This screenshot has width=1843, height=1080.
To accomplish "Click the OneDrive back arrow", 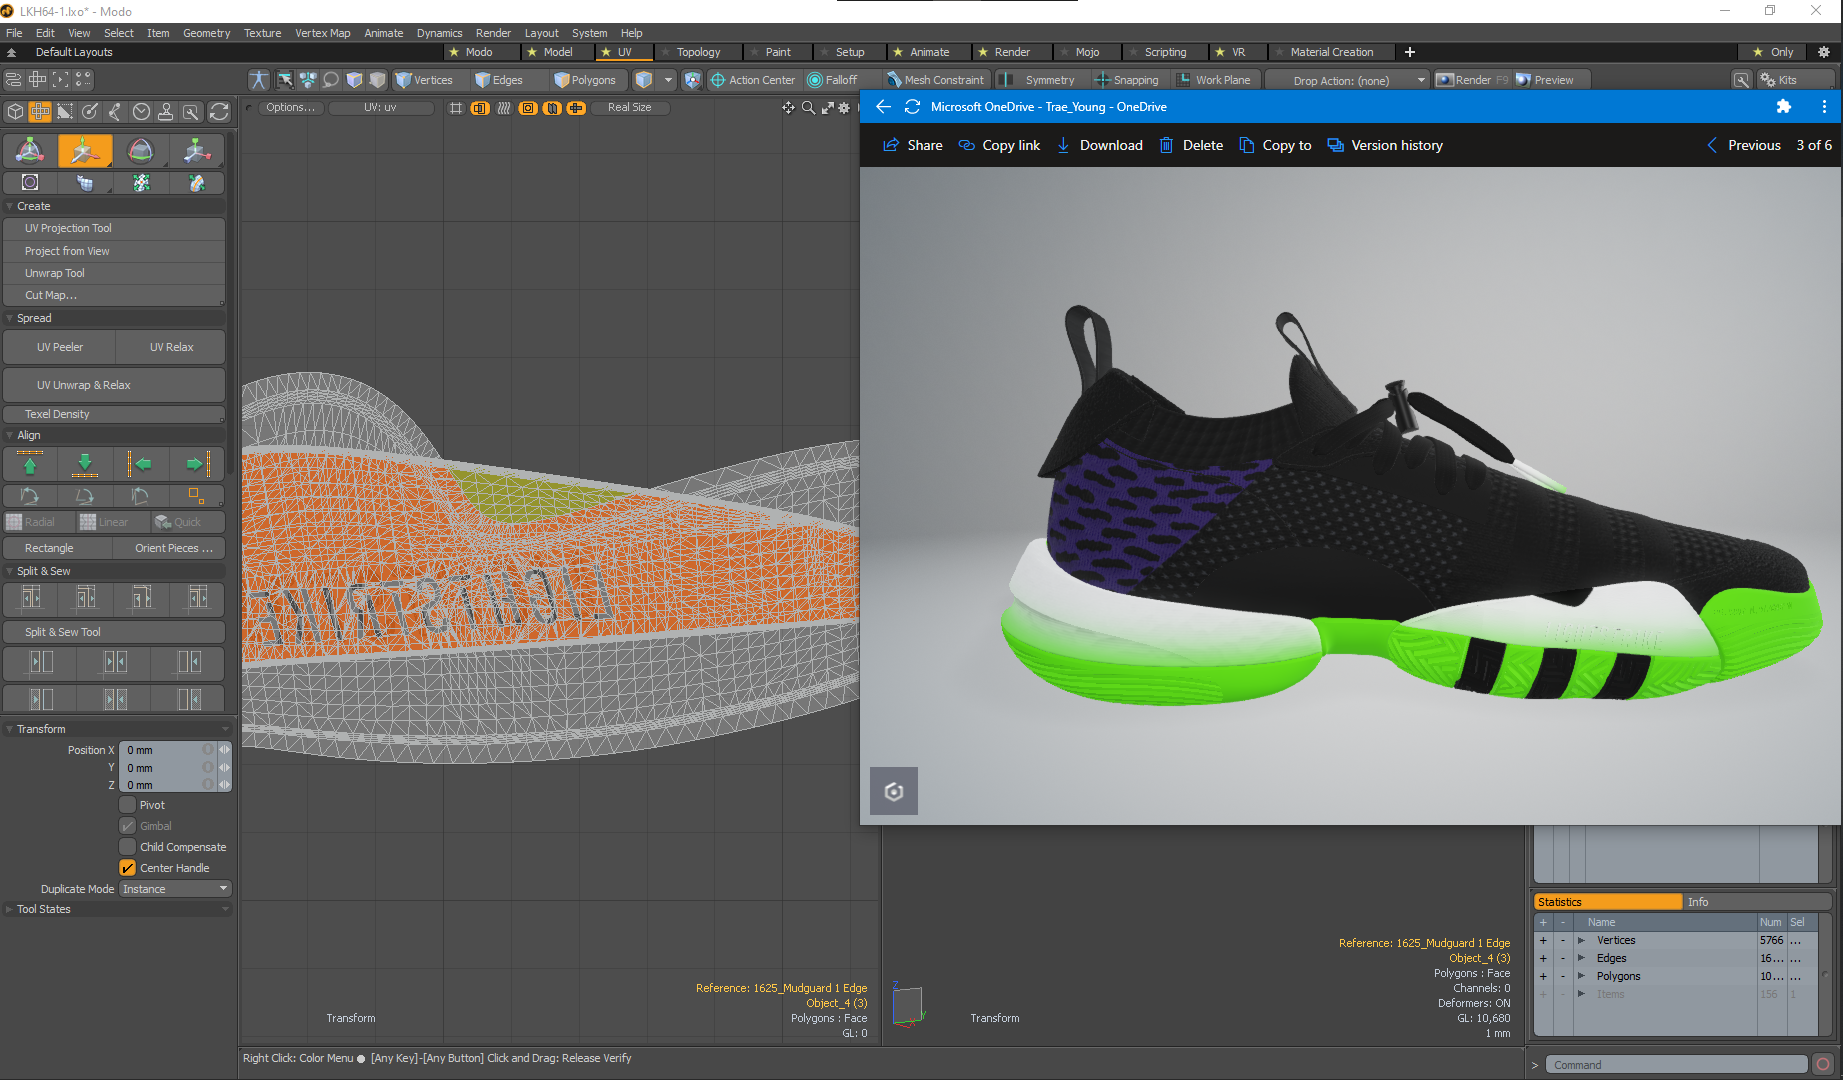I will 883,107.
